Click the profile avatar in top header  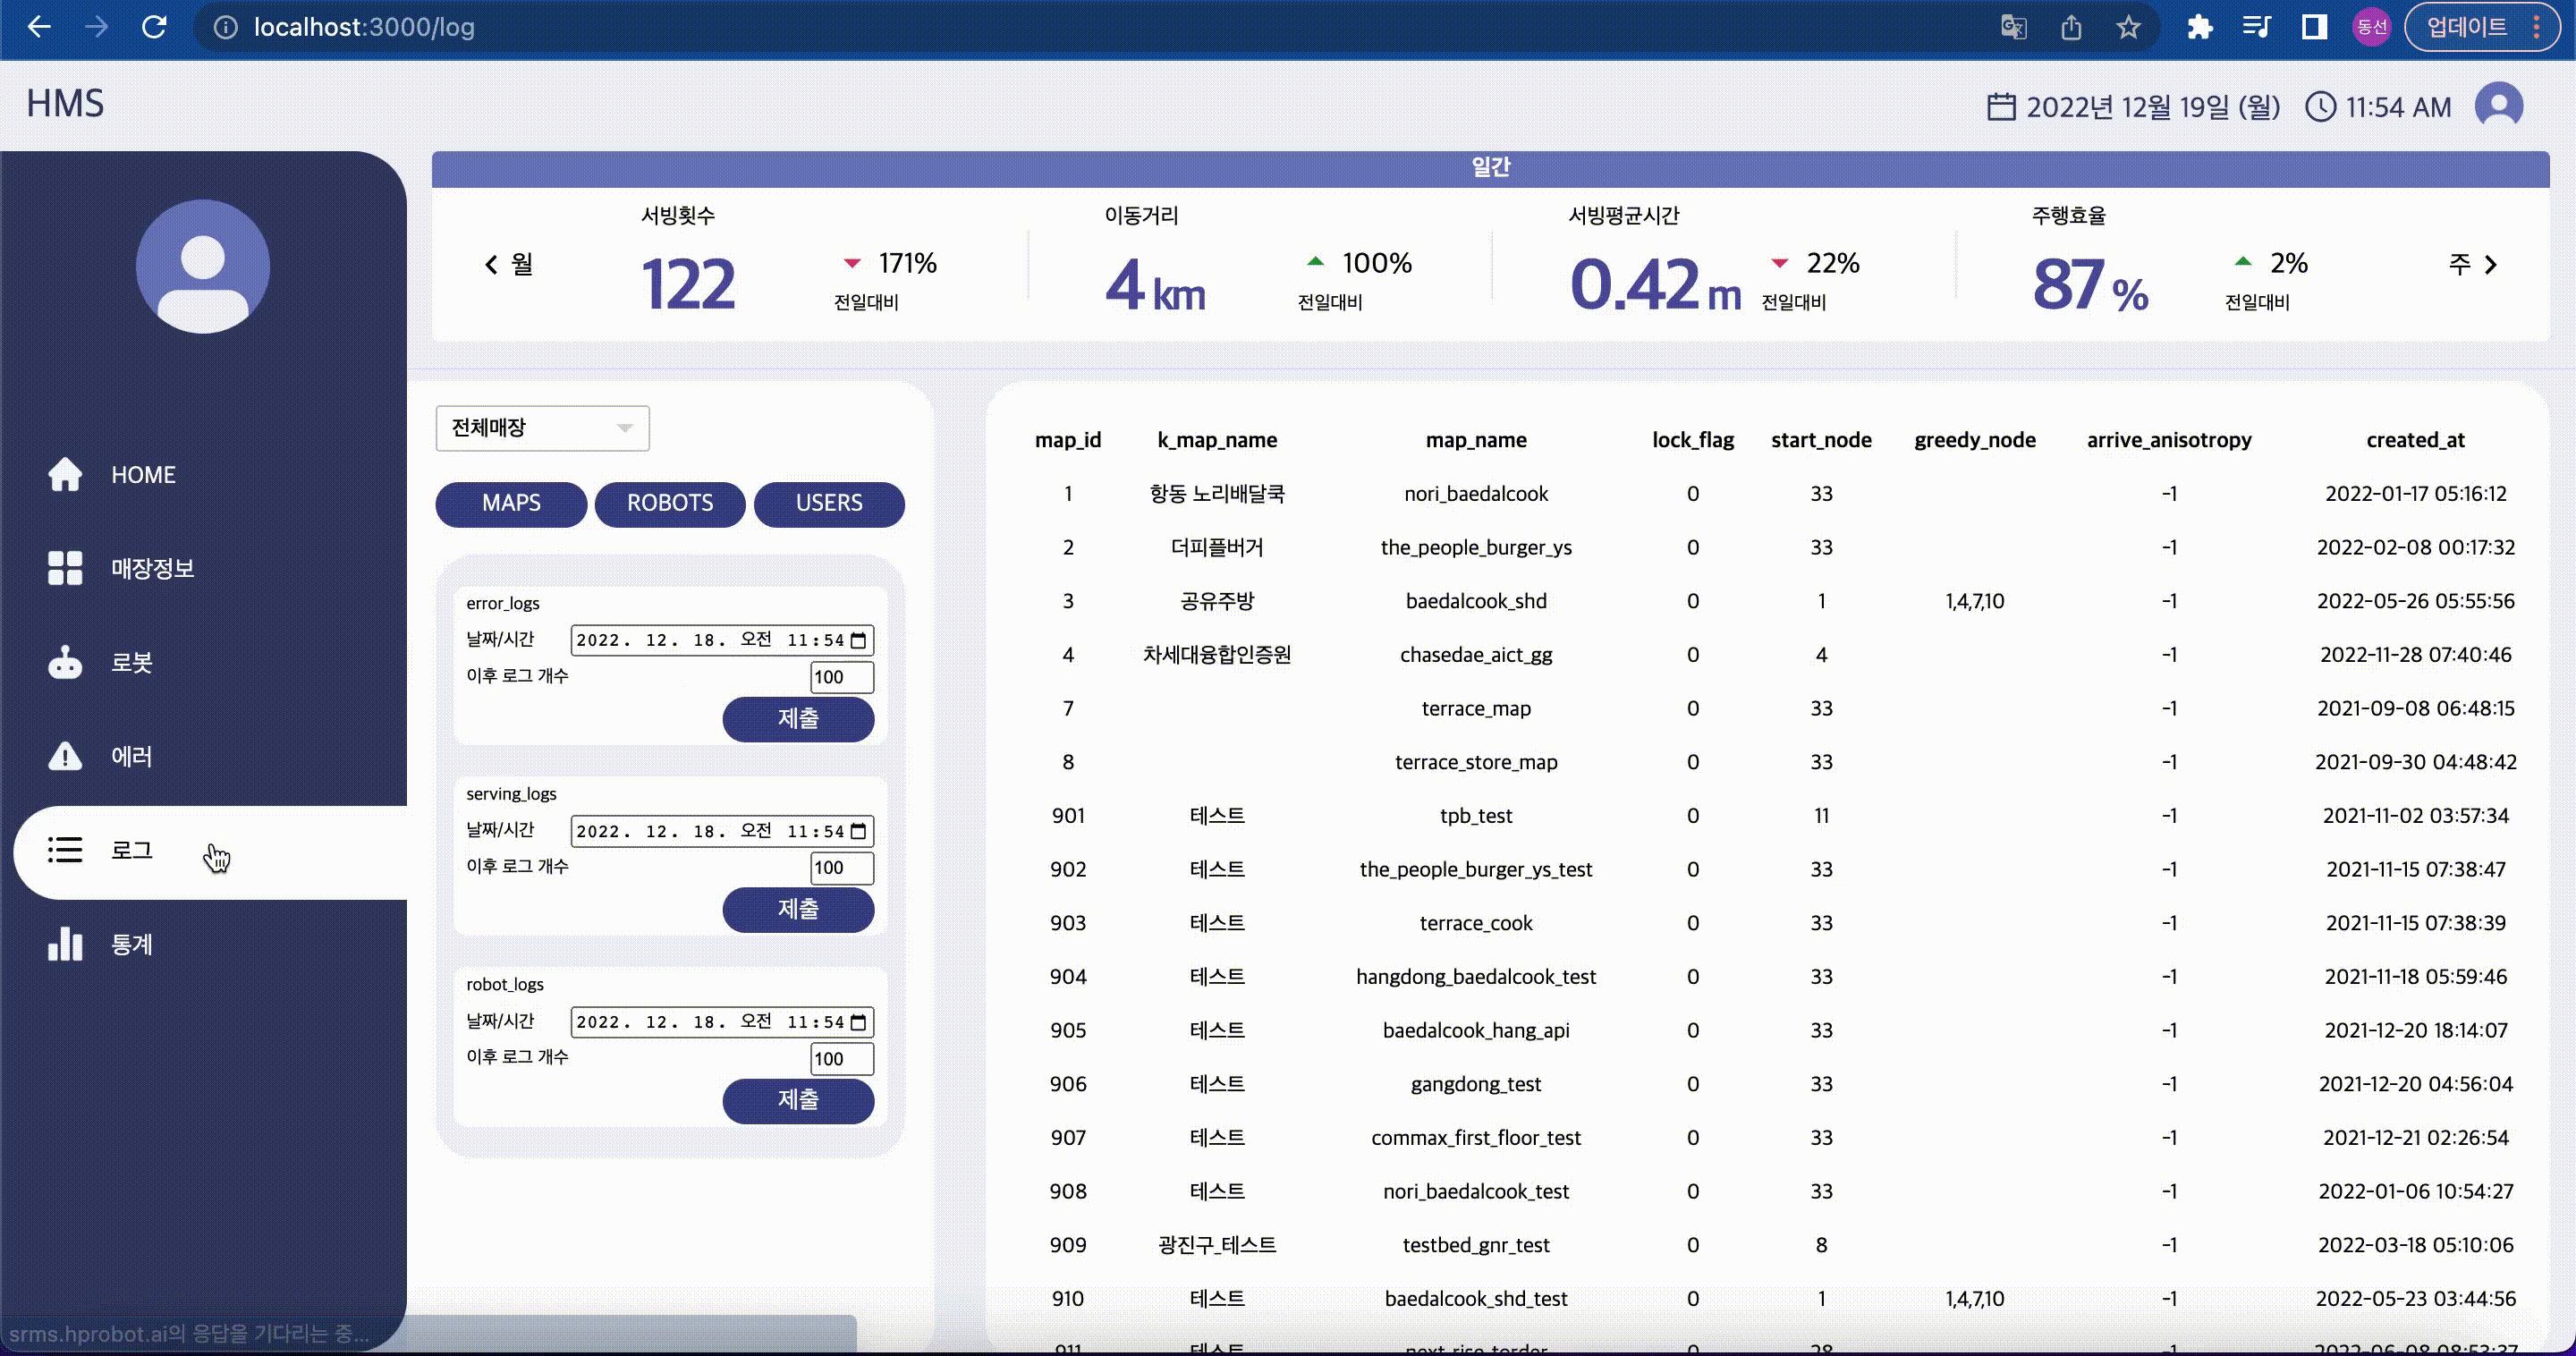pos(2498,106)
